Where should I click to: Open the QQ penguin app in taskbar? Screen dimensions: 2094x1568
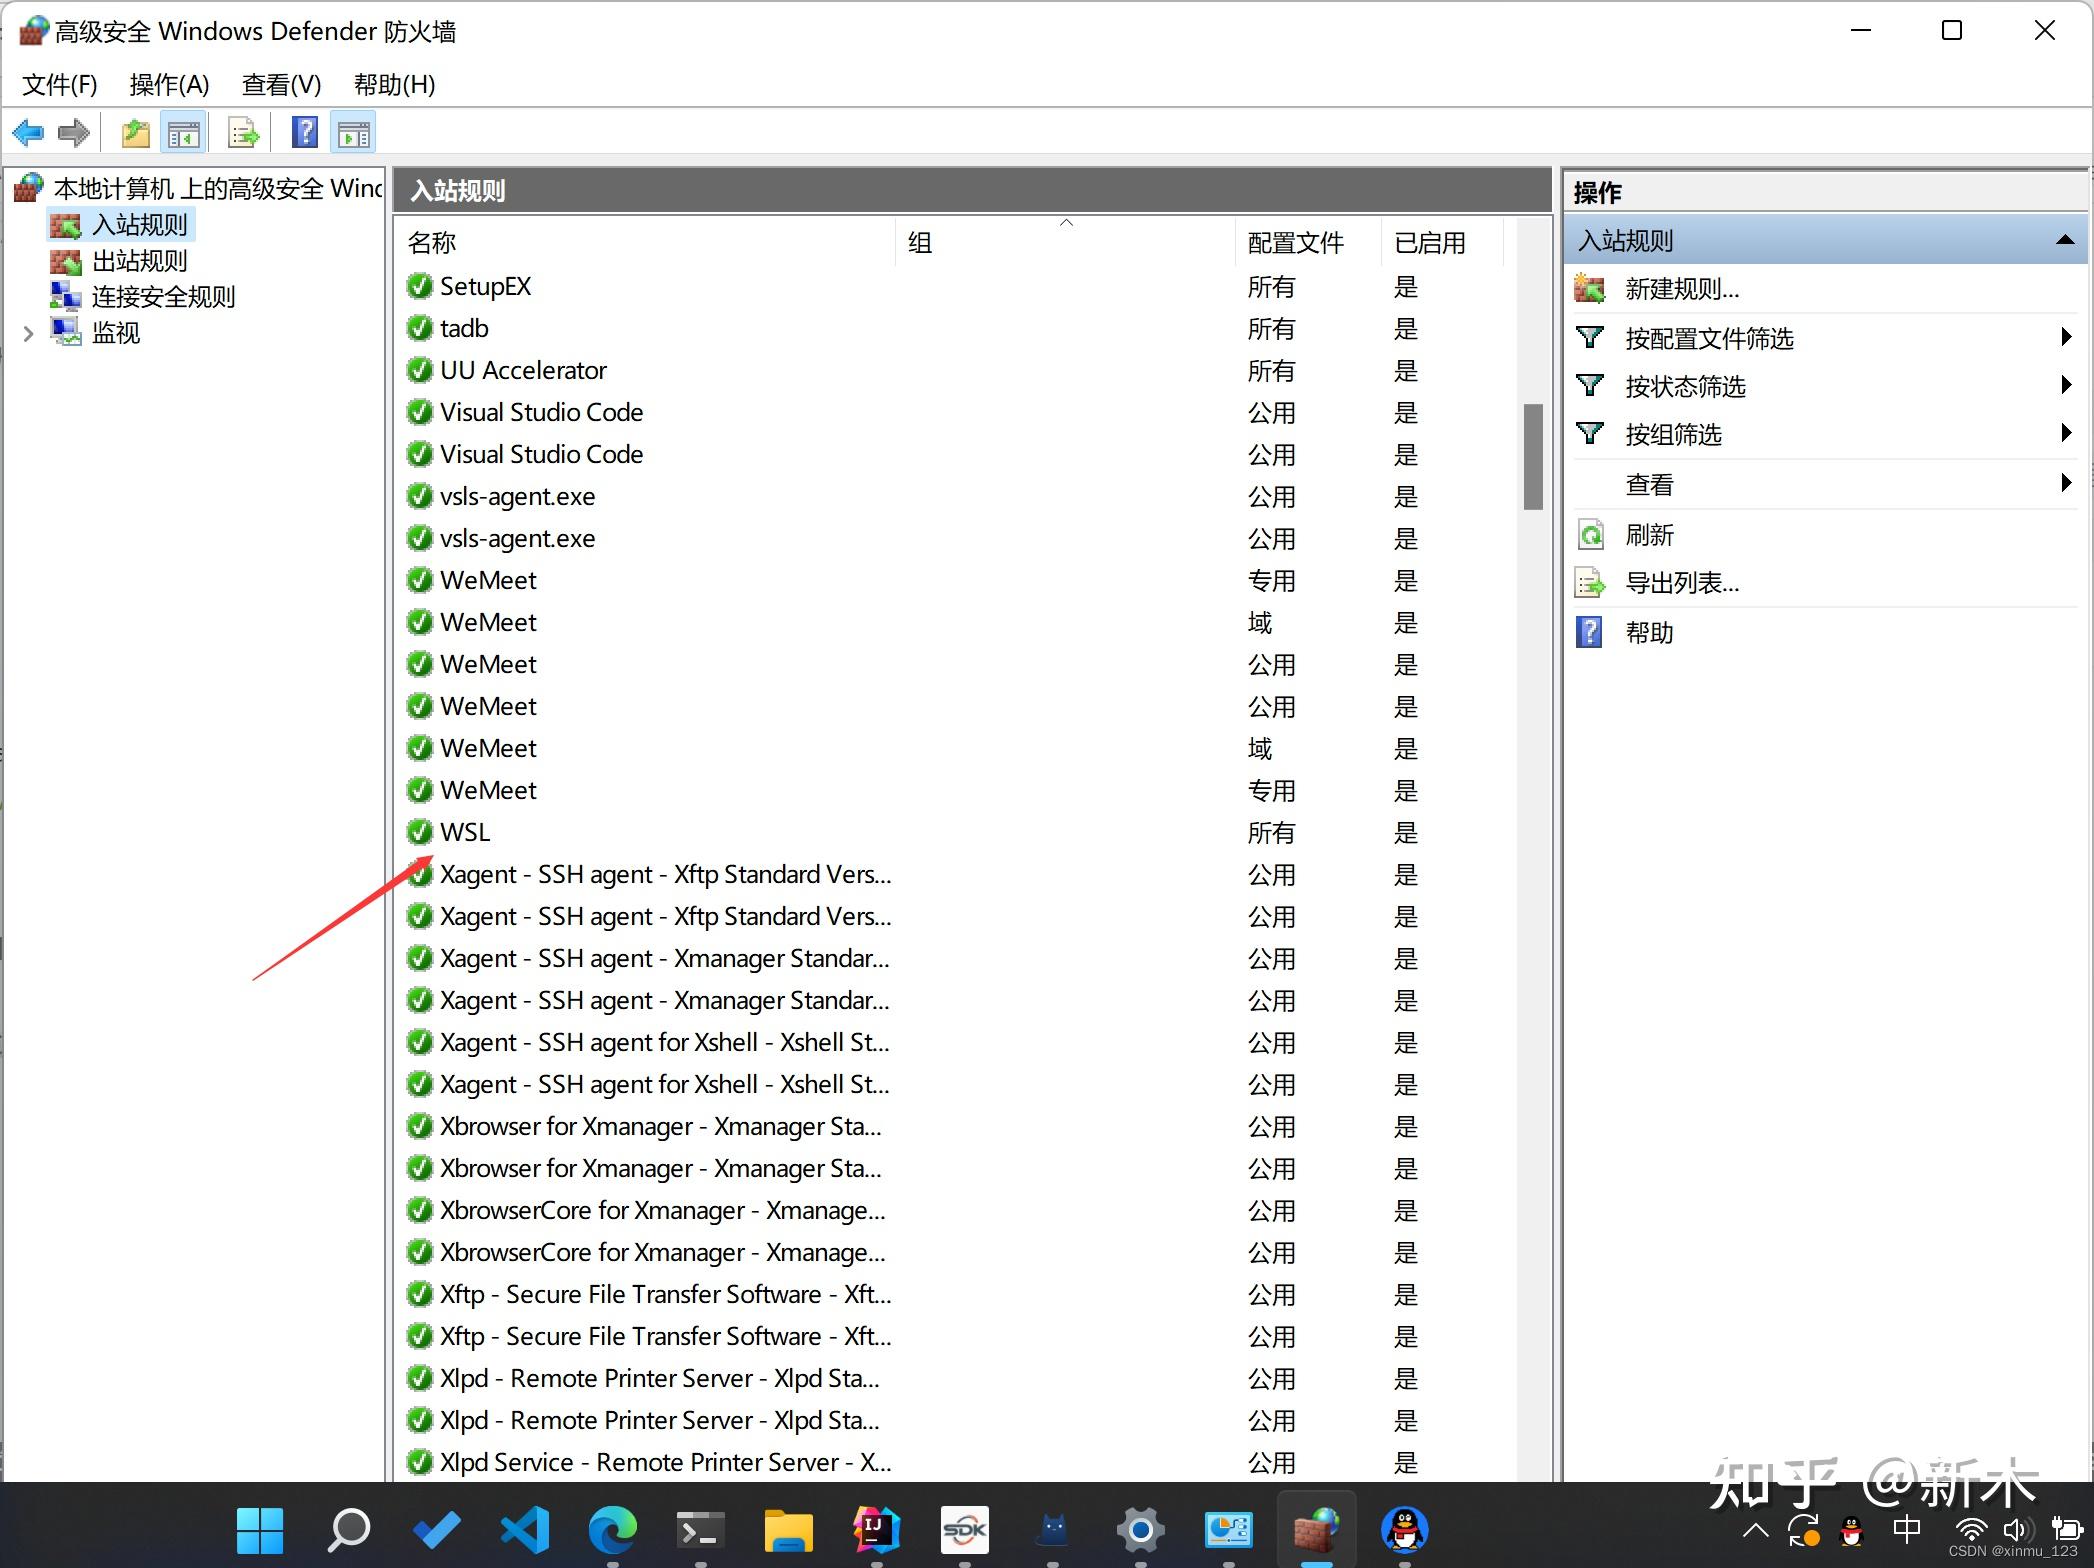click(1404, 1529)
